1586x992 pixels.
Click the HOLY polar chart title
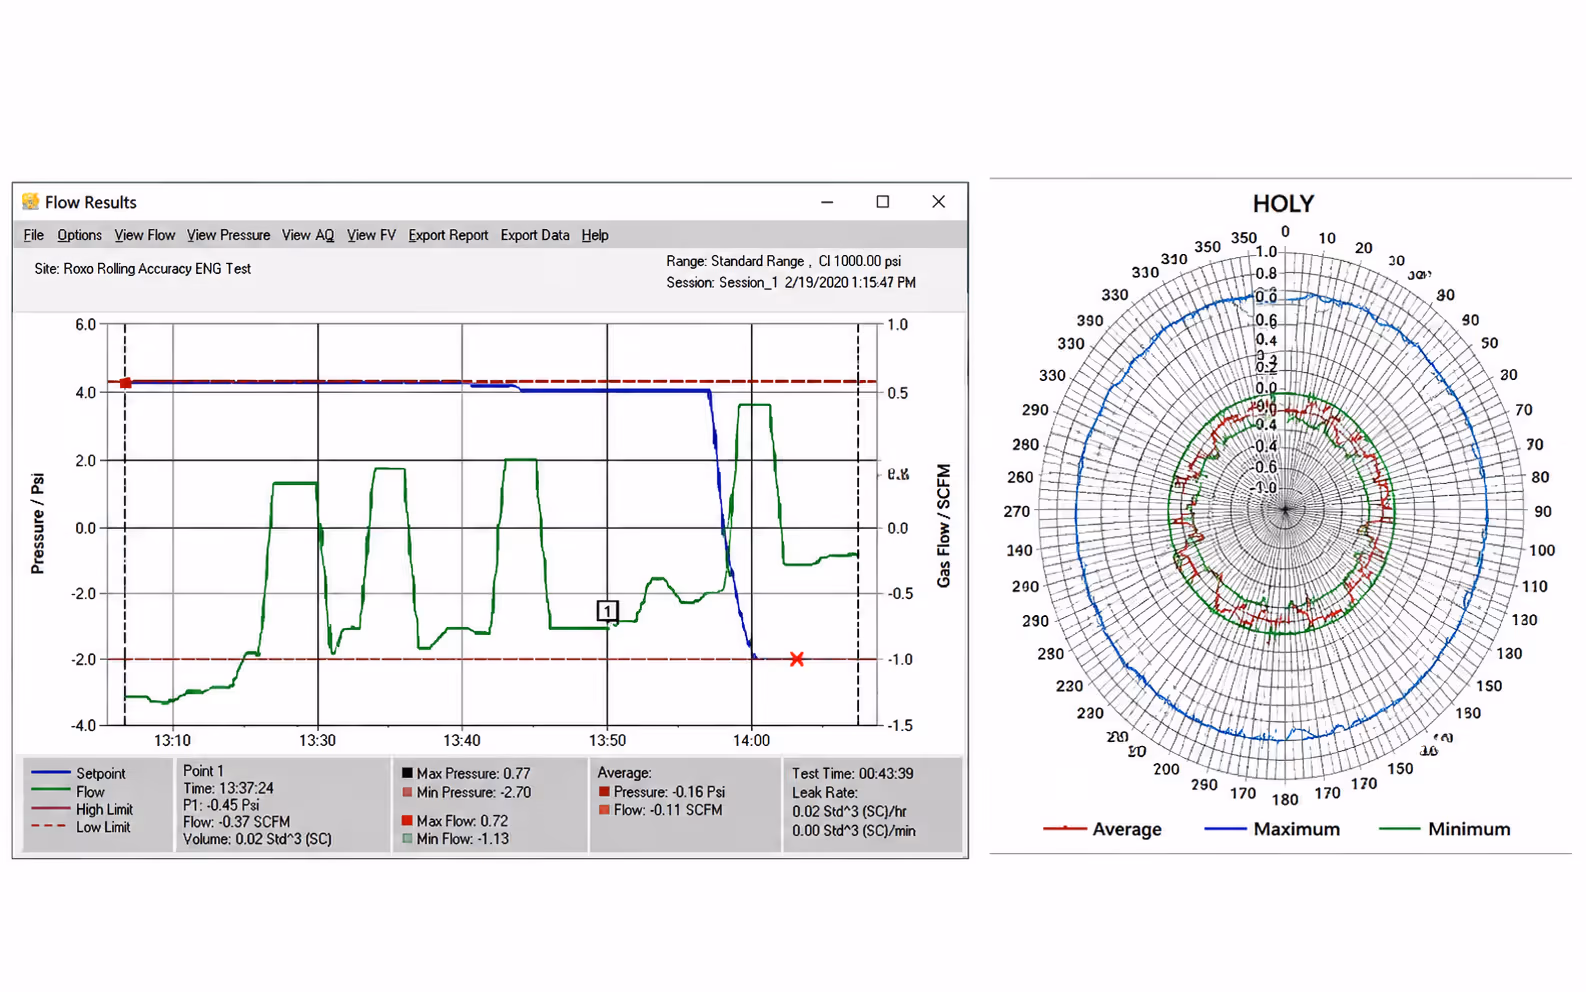pos(1283,204)
